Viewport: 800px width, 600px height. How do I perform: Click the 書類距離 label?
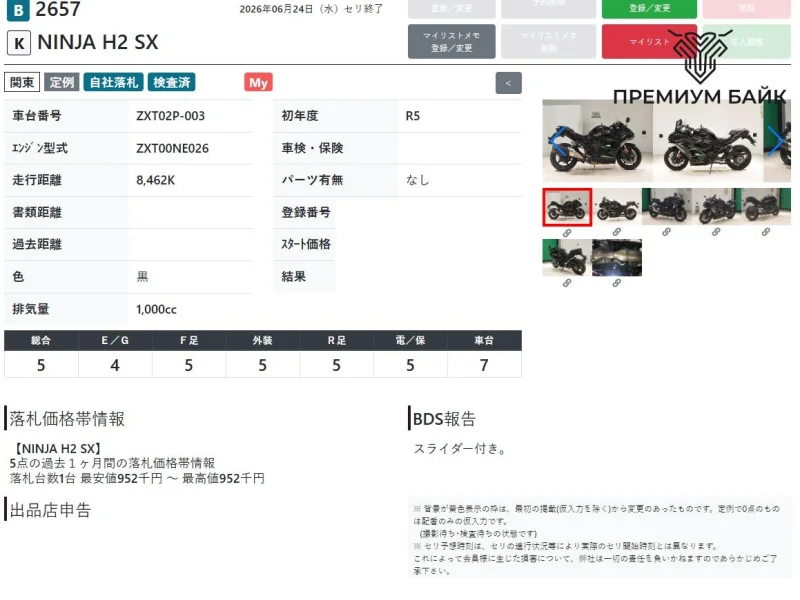tap(37, 212)
